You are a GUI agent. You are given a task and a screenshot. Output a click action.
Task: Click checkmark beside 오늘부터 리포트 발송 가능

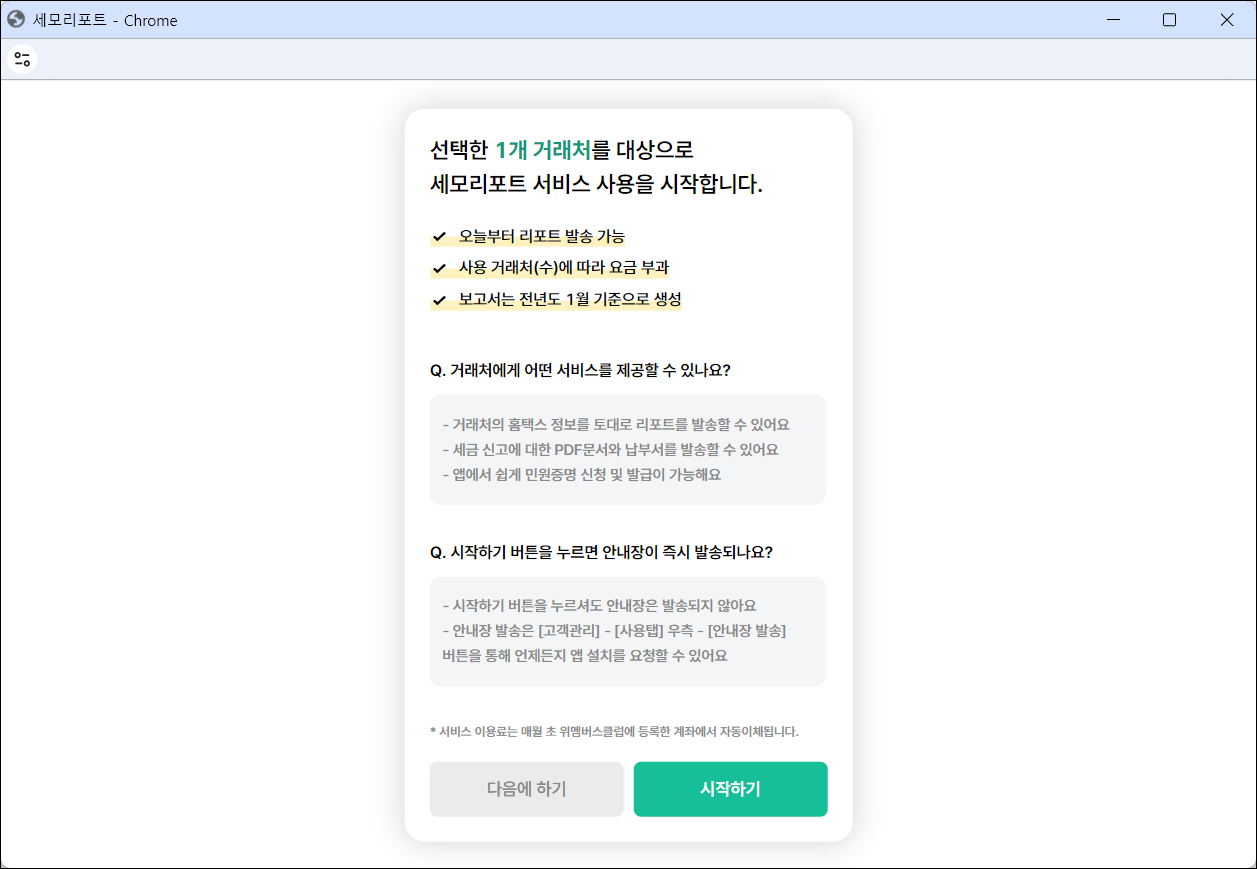click(x=439, y=237)
